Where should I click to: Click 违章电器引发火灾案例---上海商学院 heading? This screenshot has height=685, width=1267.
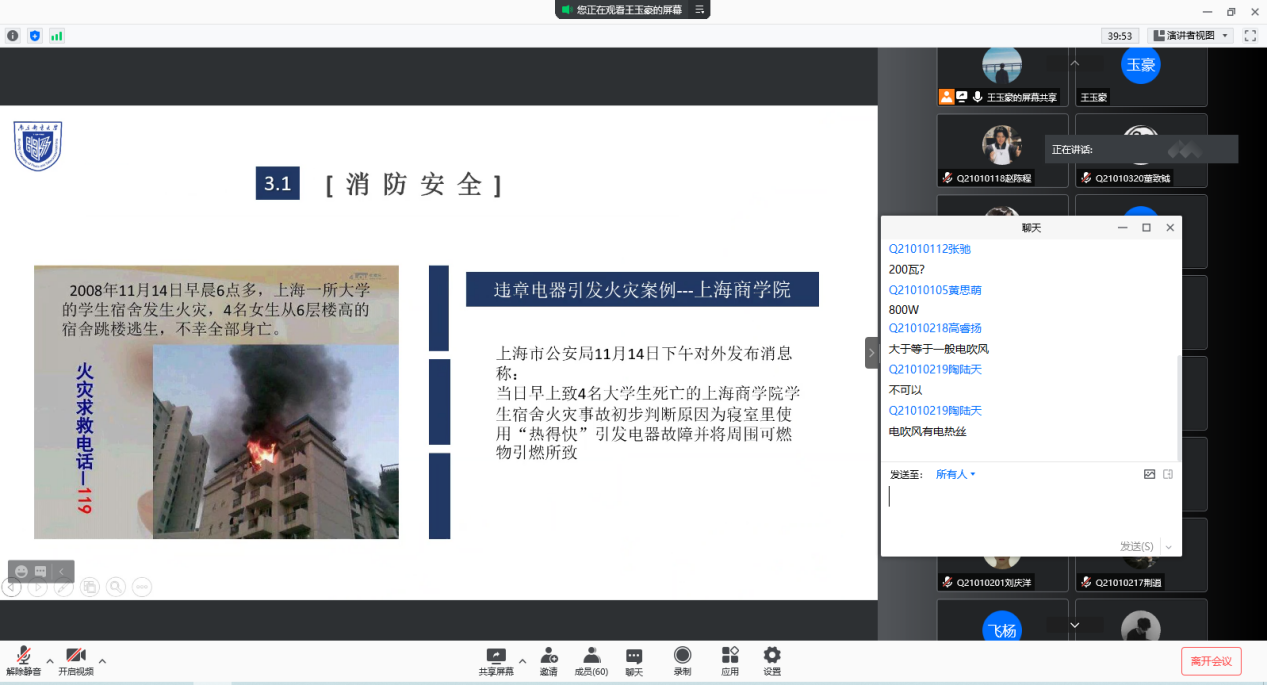point(642,290)
